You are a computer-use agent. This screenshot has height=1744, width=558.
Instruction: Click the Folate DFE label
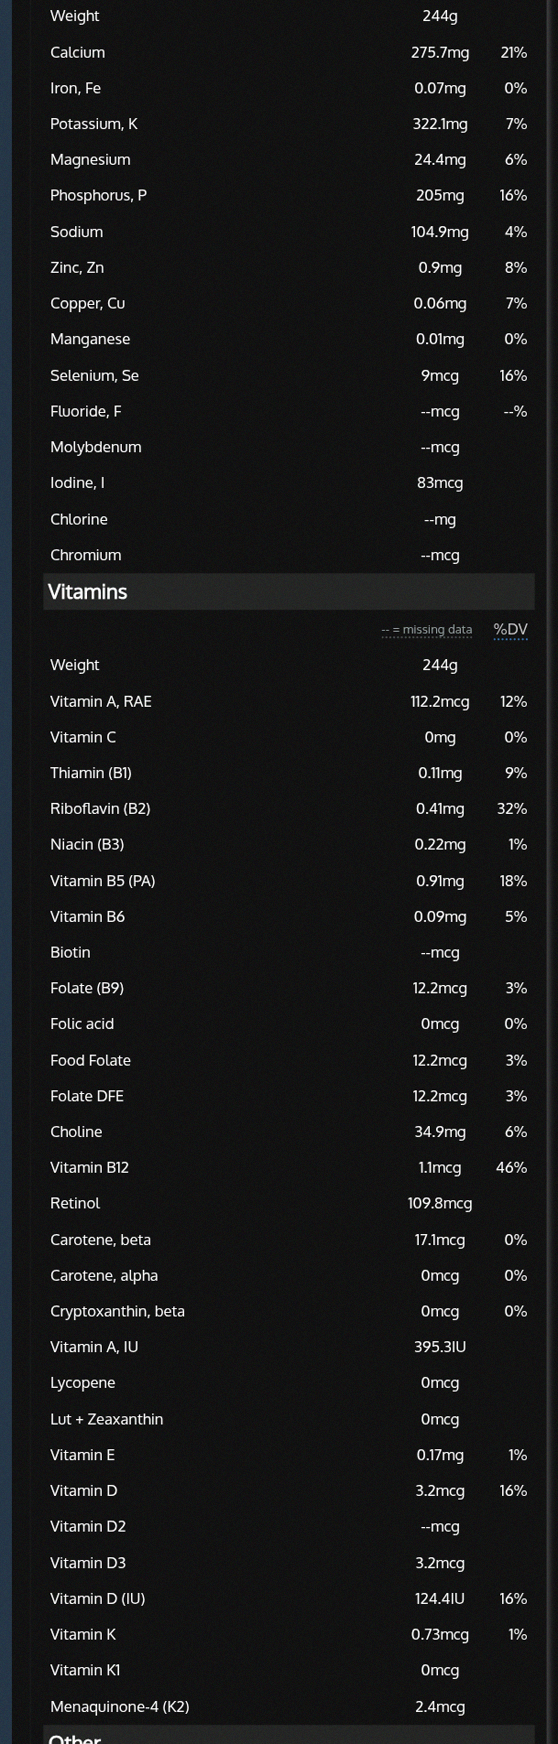pyautogui.click(x=87, y=1096)
